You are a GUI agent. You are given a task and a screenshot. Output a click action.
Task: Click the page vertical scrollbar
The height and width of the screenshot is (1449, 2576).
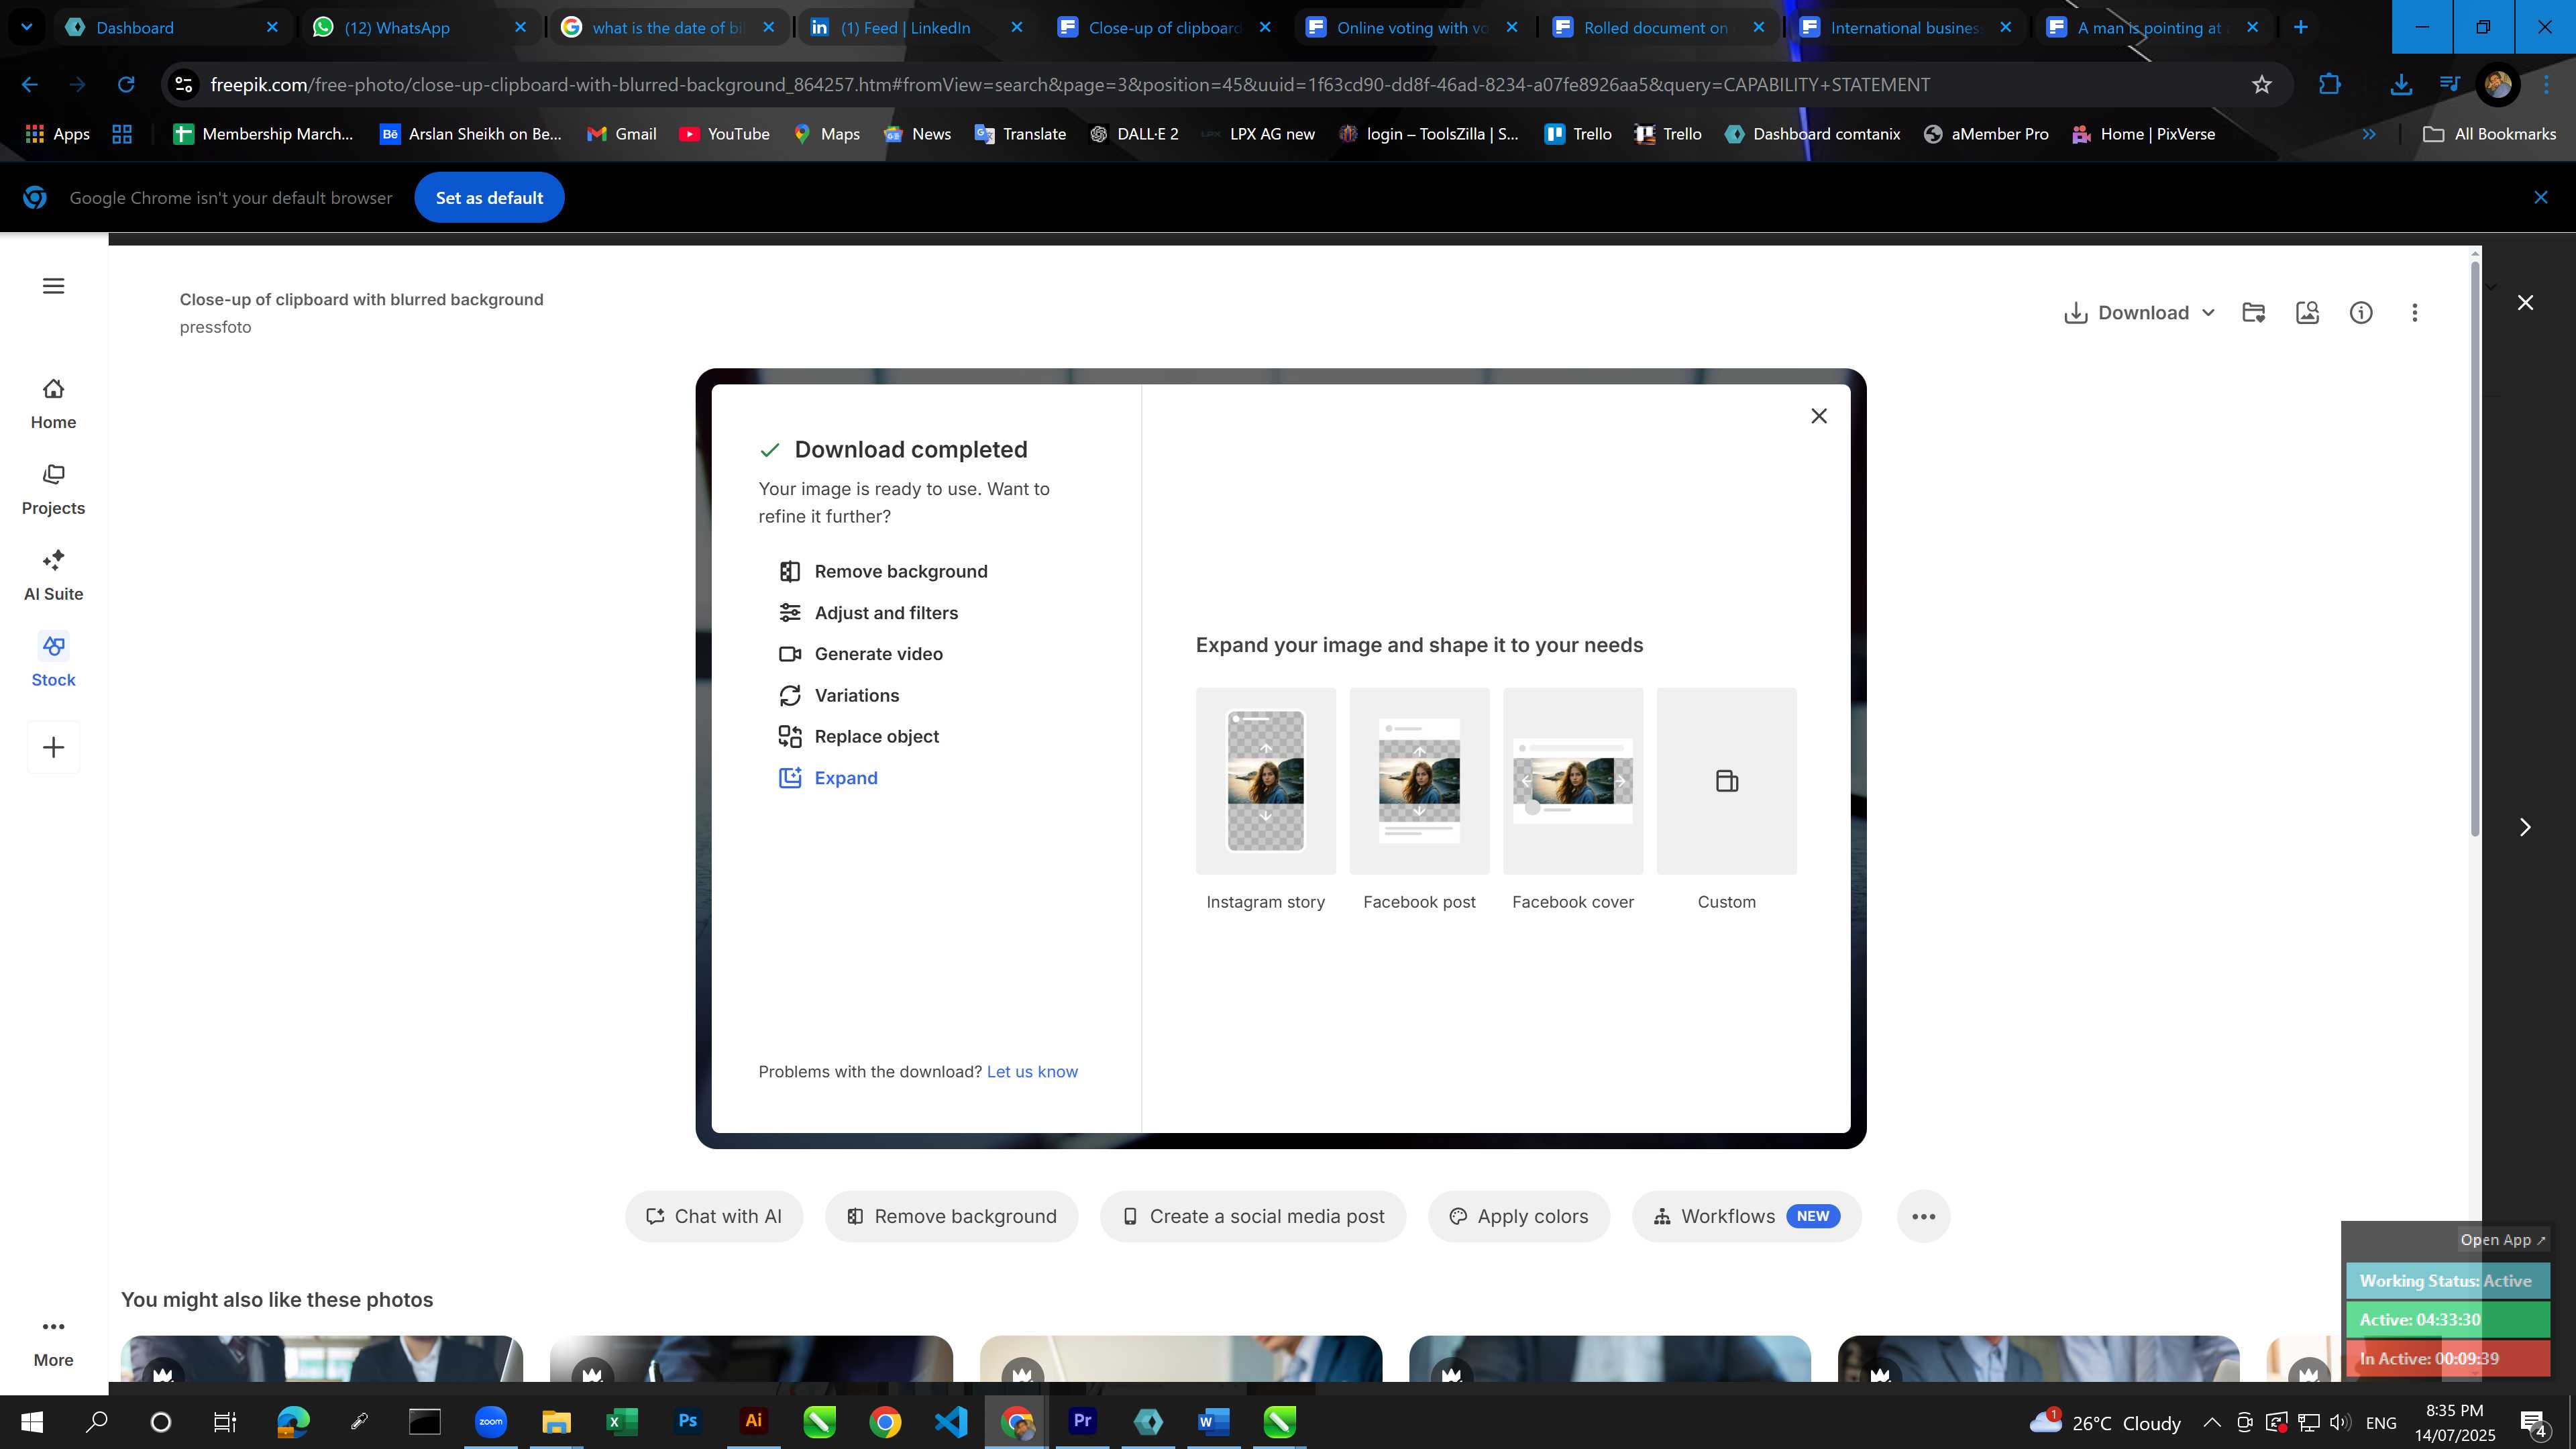(2476, 548)
